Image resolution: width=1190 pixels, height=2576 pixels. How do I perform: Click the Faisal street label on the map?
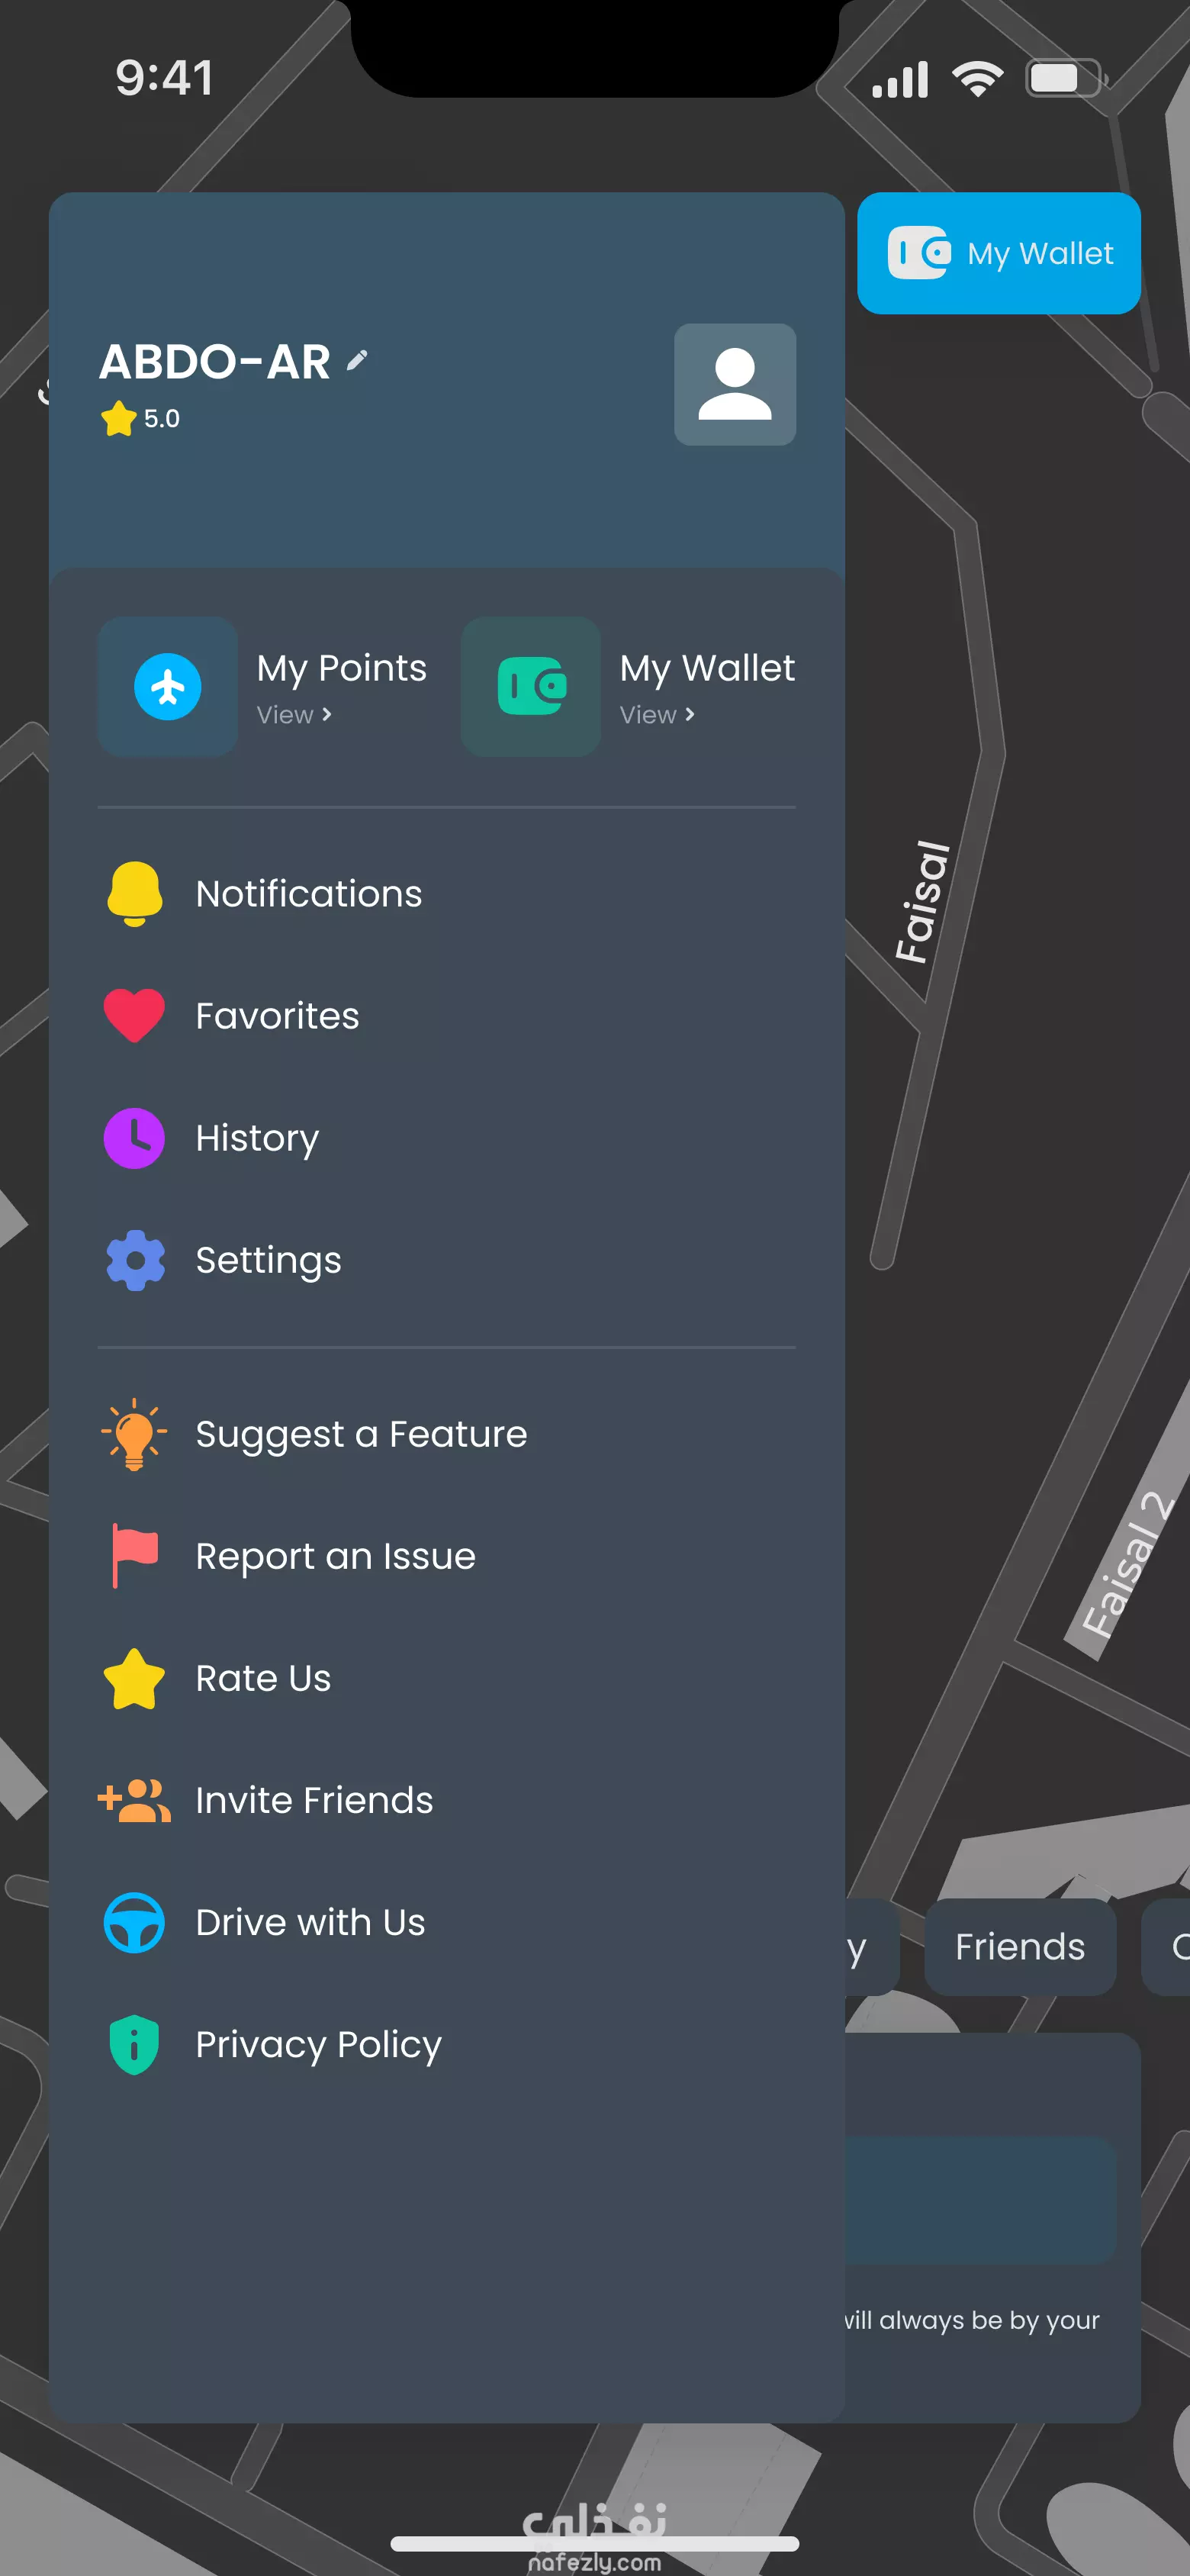[922, 902]
